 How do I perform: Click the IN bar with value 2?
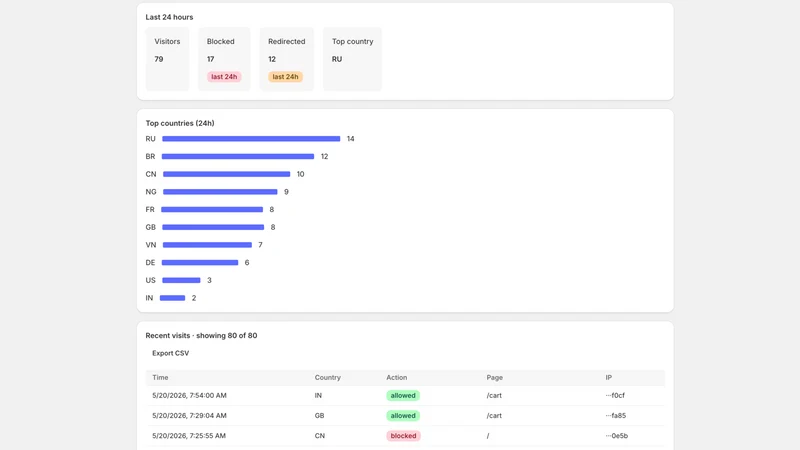click(172, 298)
